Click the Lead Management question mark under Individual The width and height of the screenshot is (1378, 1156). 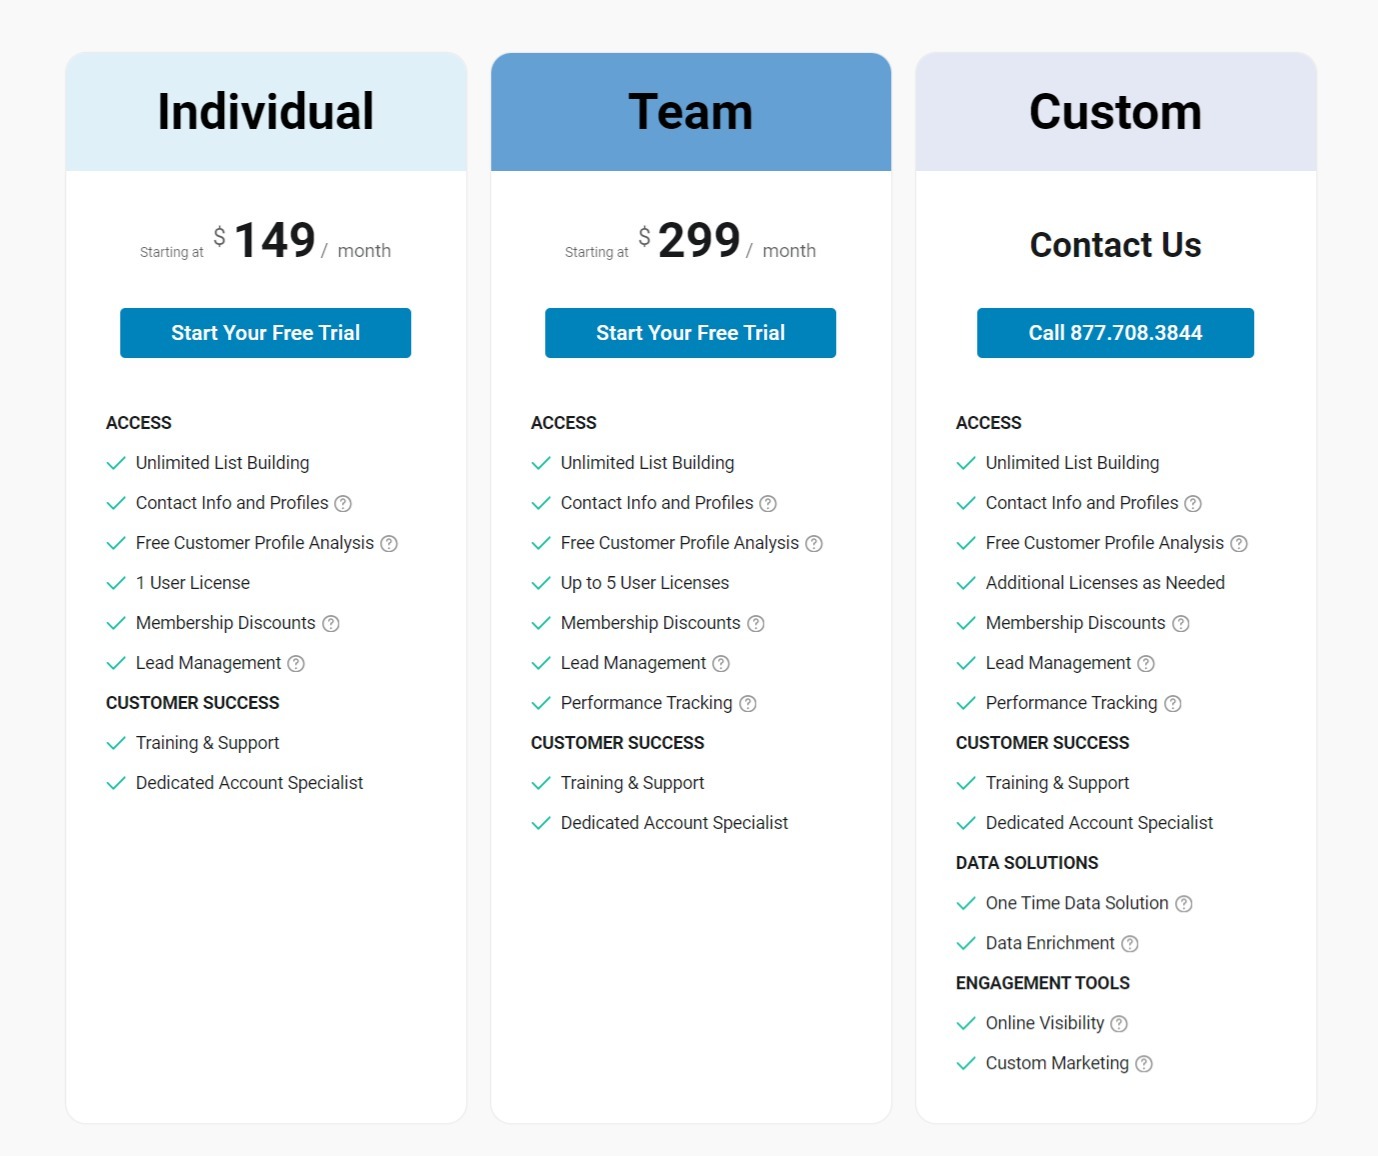[x=295, y=663]
